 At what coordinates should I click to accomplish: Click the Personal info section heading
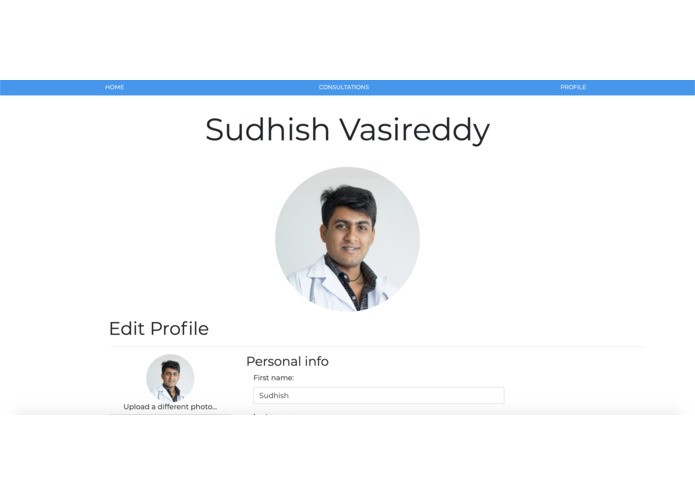tap(287, 362)
